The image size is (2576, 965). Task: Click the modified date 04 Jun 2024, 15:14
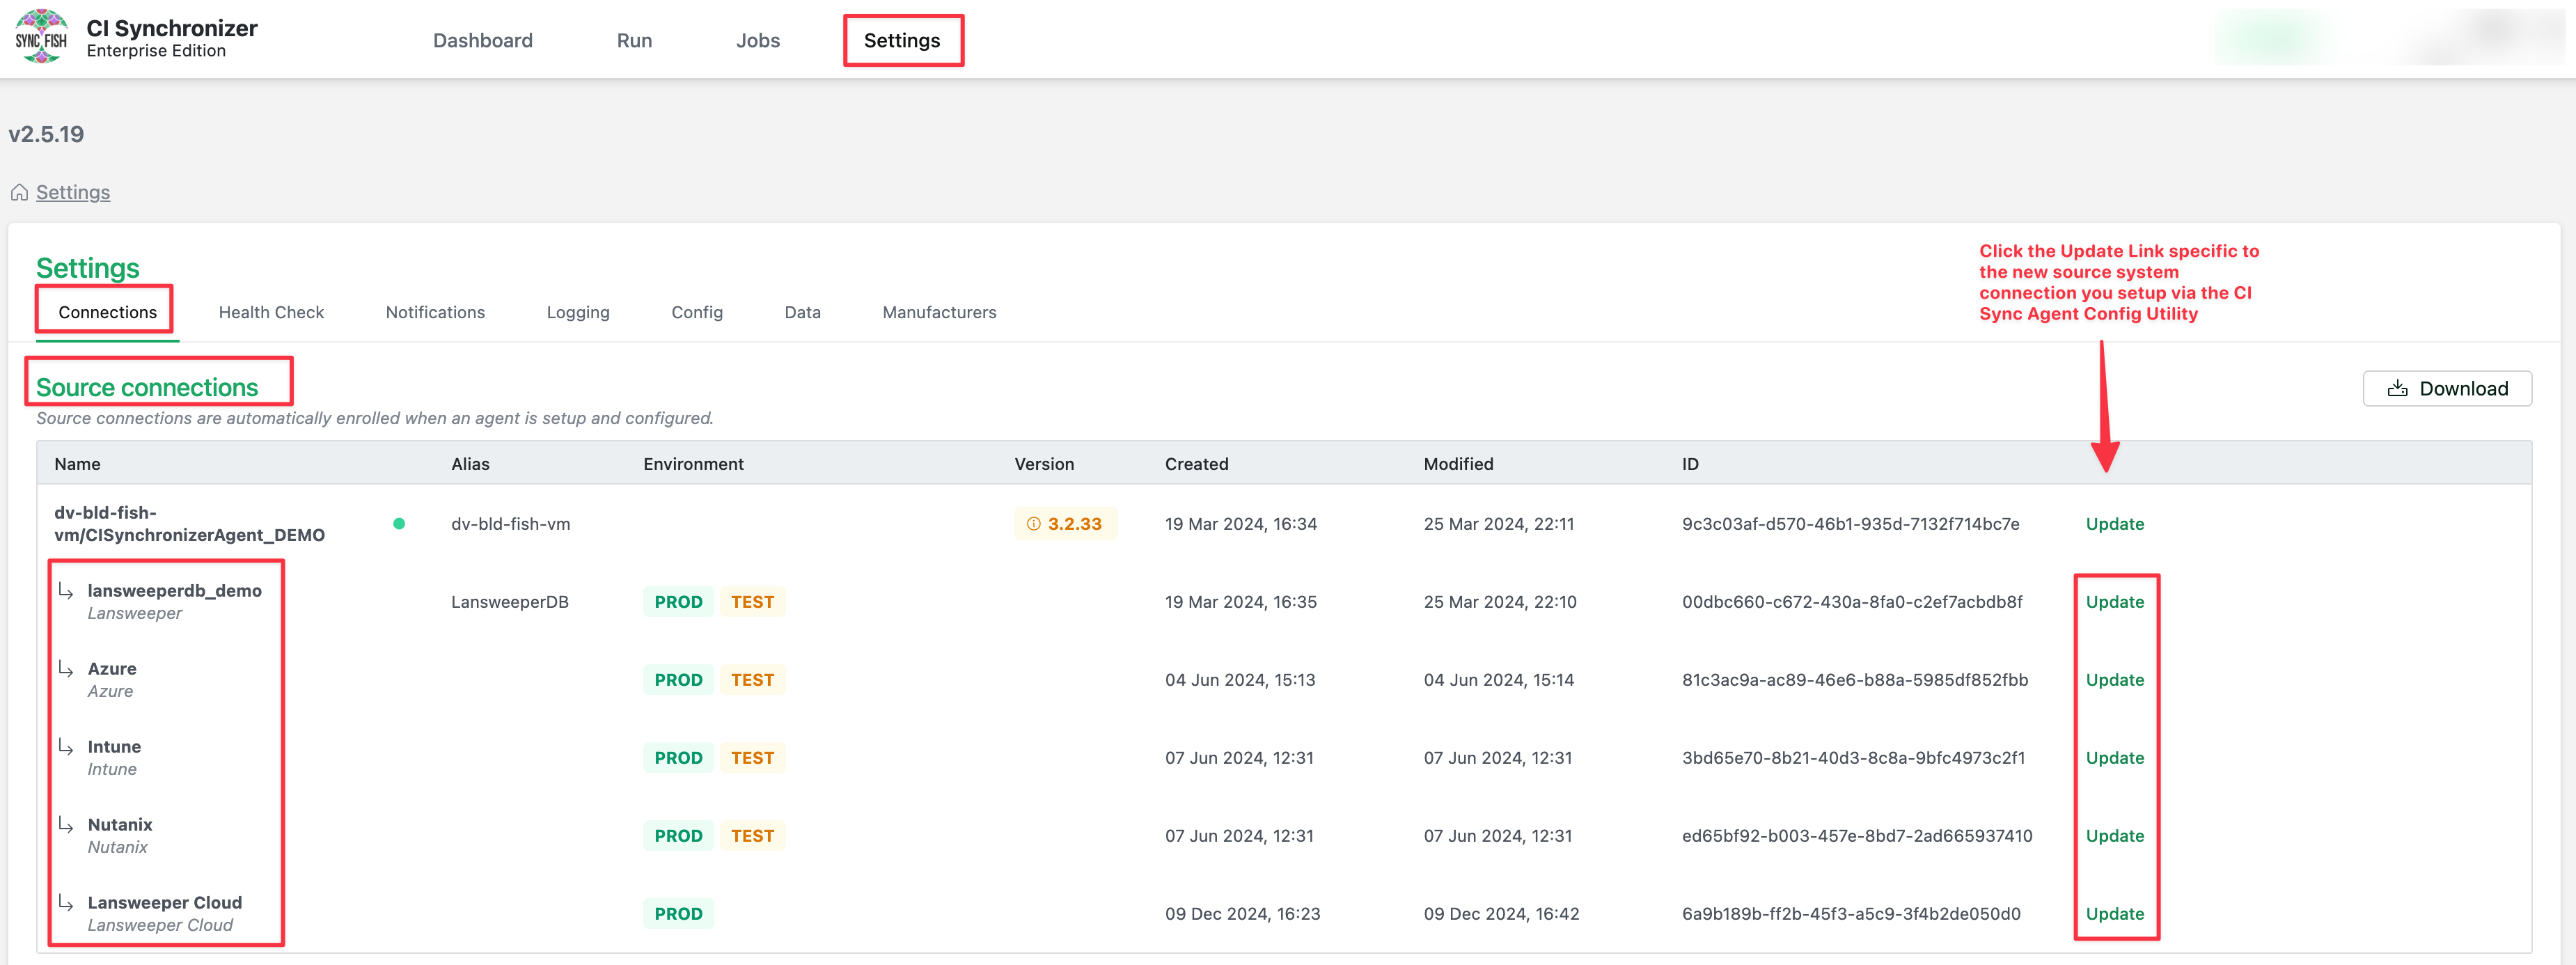point(1498,679)
